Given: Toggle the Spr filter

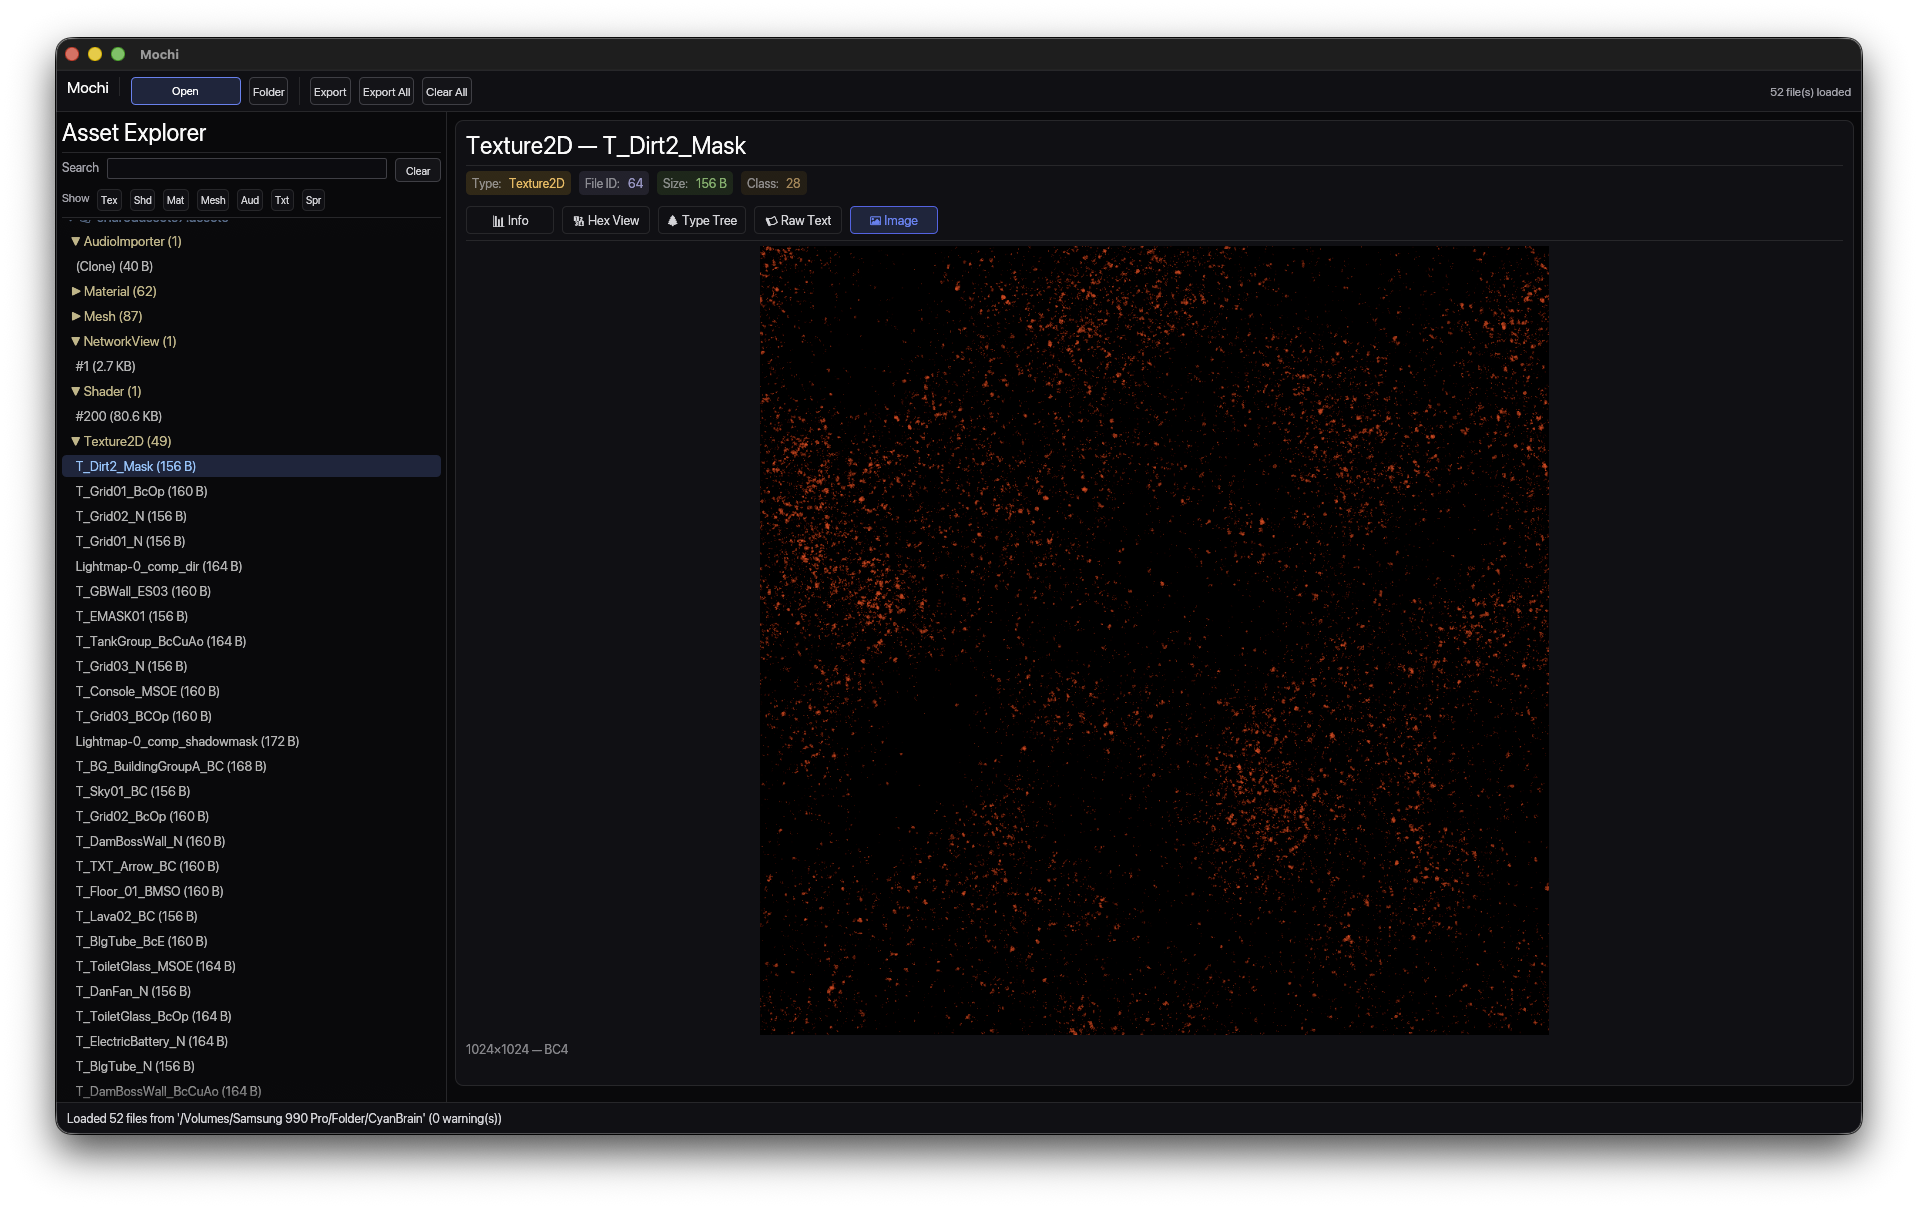Looking at the screenshot, I should (312, 200).
